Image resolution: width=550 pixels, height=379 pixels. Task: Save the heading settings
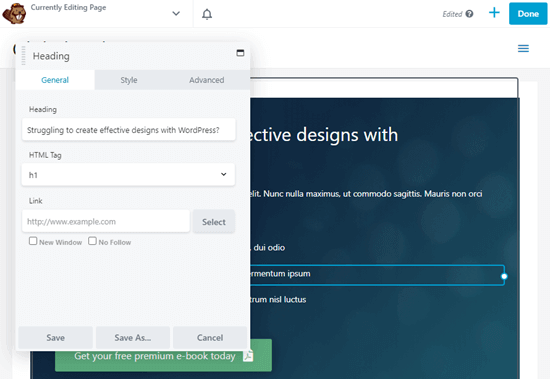55,338
